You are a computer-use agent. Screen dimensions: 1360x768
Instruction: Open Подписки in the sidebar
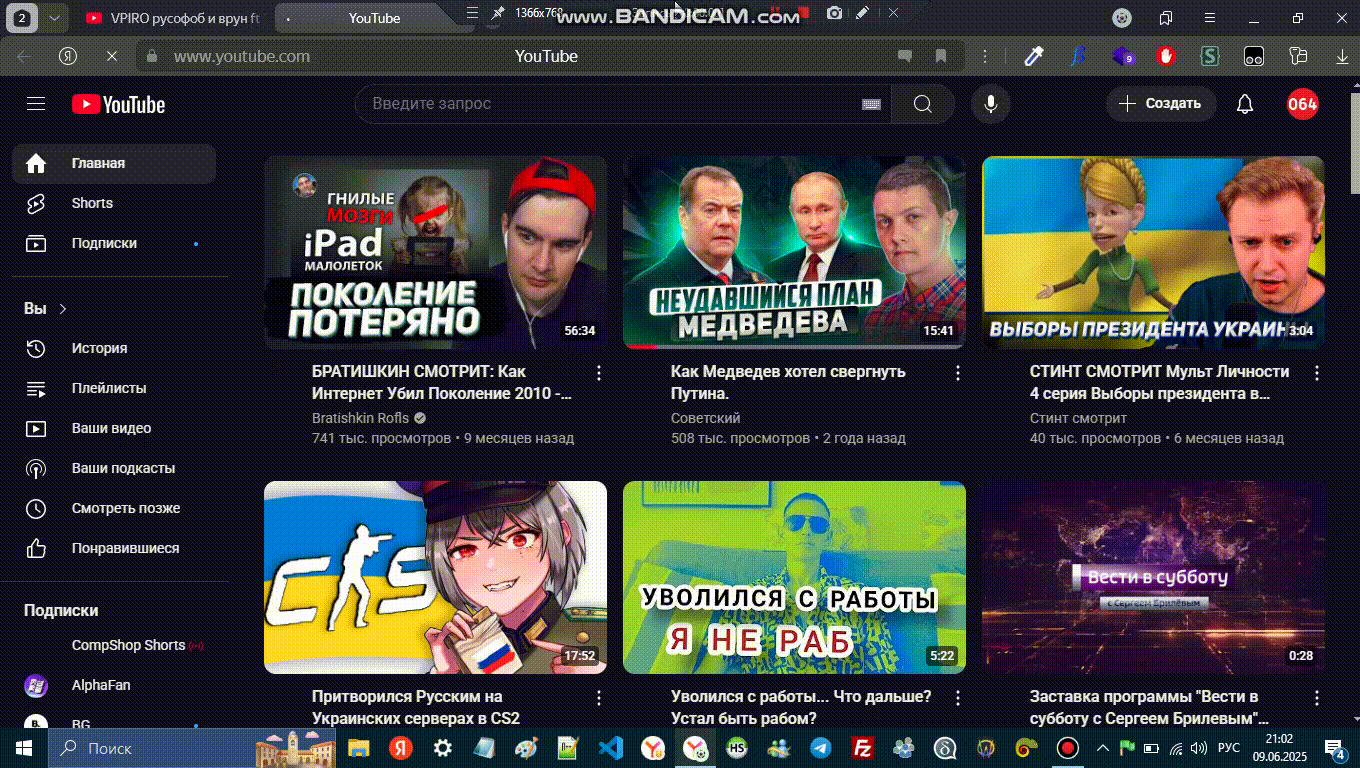[114, 243]
